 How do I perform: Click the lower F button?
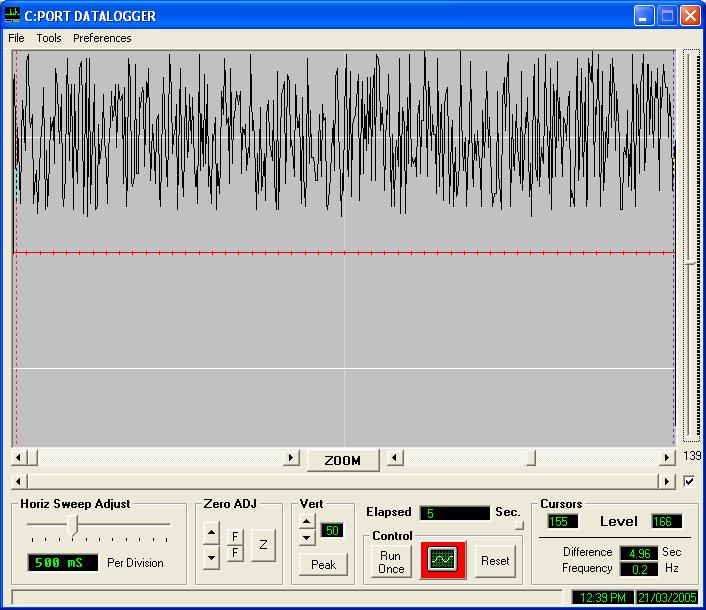pyautogui.click(x=235, y=553)
